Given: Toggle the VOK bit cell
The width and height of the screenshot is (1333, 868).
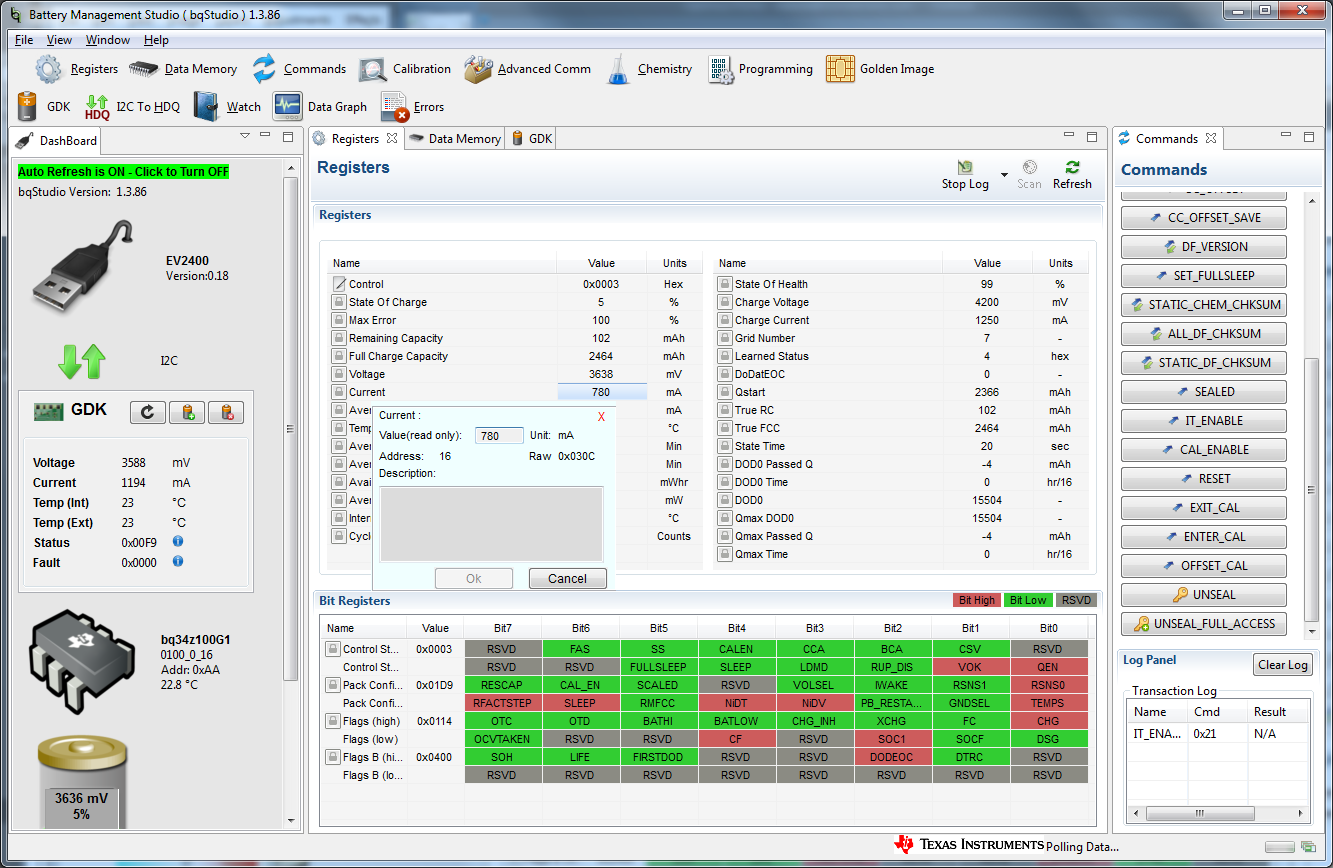Looking at the screenshot, I should coord(970,667).
